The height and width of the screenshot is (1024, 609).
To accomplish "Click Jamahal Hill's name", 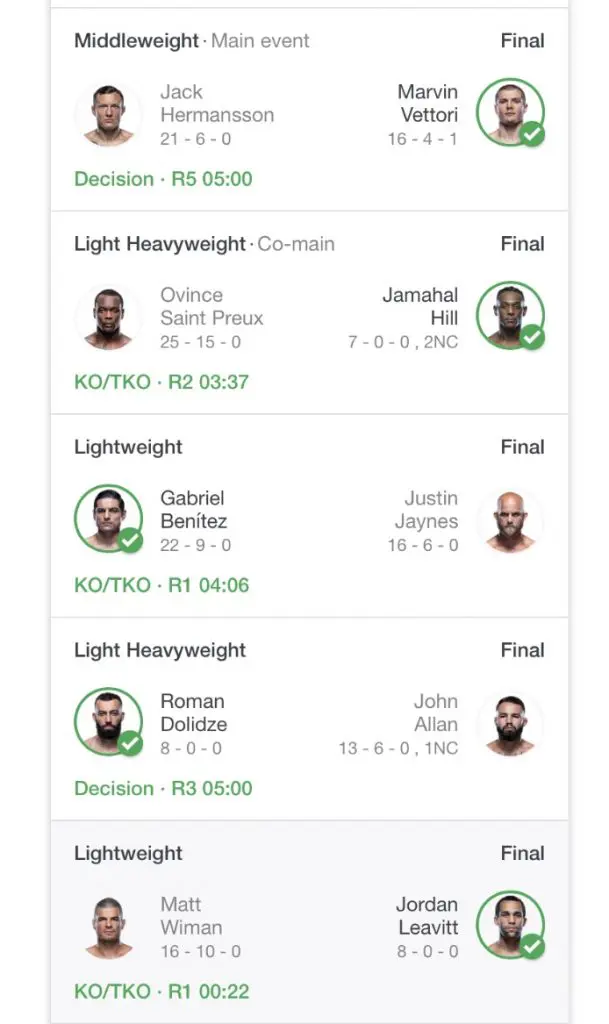I will point(421,307).
